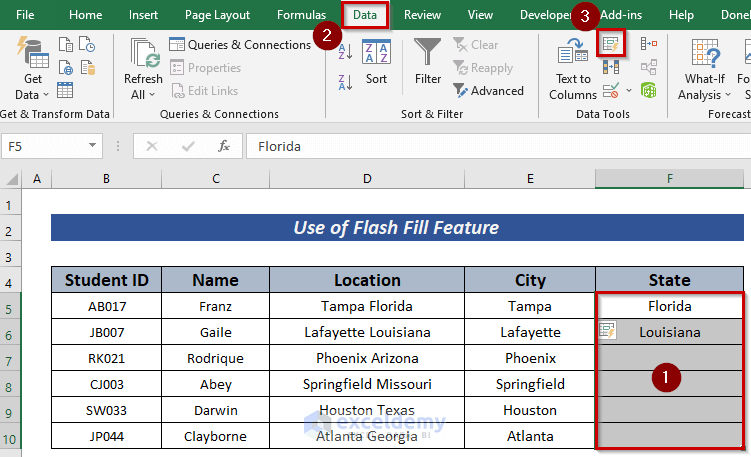The image size is (751, 457).
Task: Click the Flash Fill options icon beside Louisiana
Action: point(606,329)
